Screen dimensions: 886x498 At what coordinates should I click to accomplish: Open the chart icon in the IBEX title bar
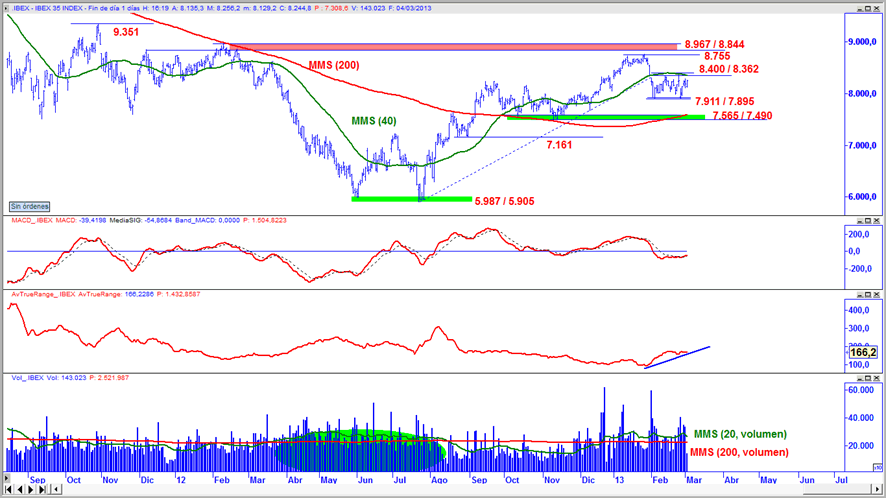7,8
